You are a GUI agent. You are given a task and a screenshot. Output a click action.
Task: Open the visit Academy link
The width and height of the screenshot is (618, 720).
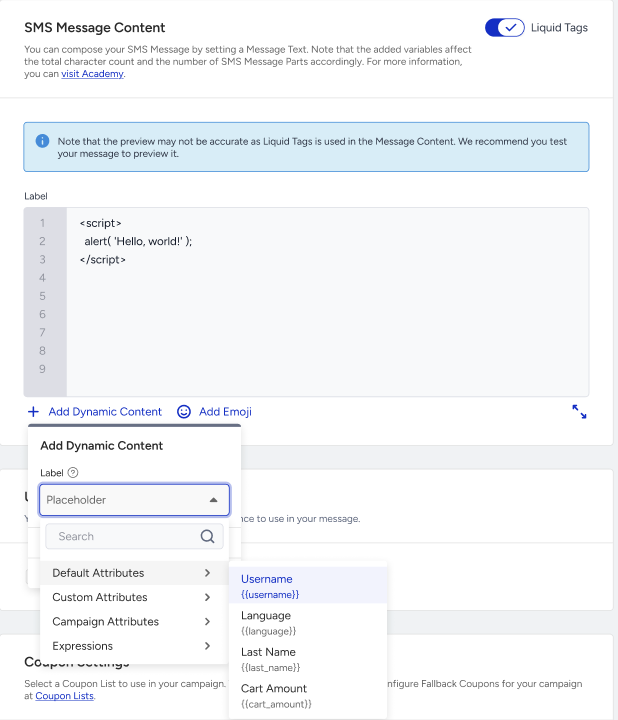[x=92, y=73]
